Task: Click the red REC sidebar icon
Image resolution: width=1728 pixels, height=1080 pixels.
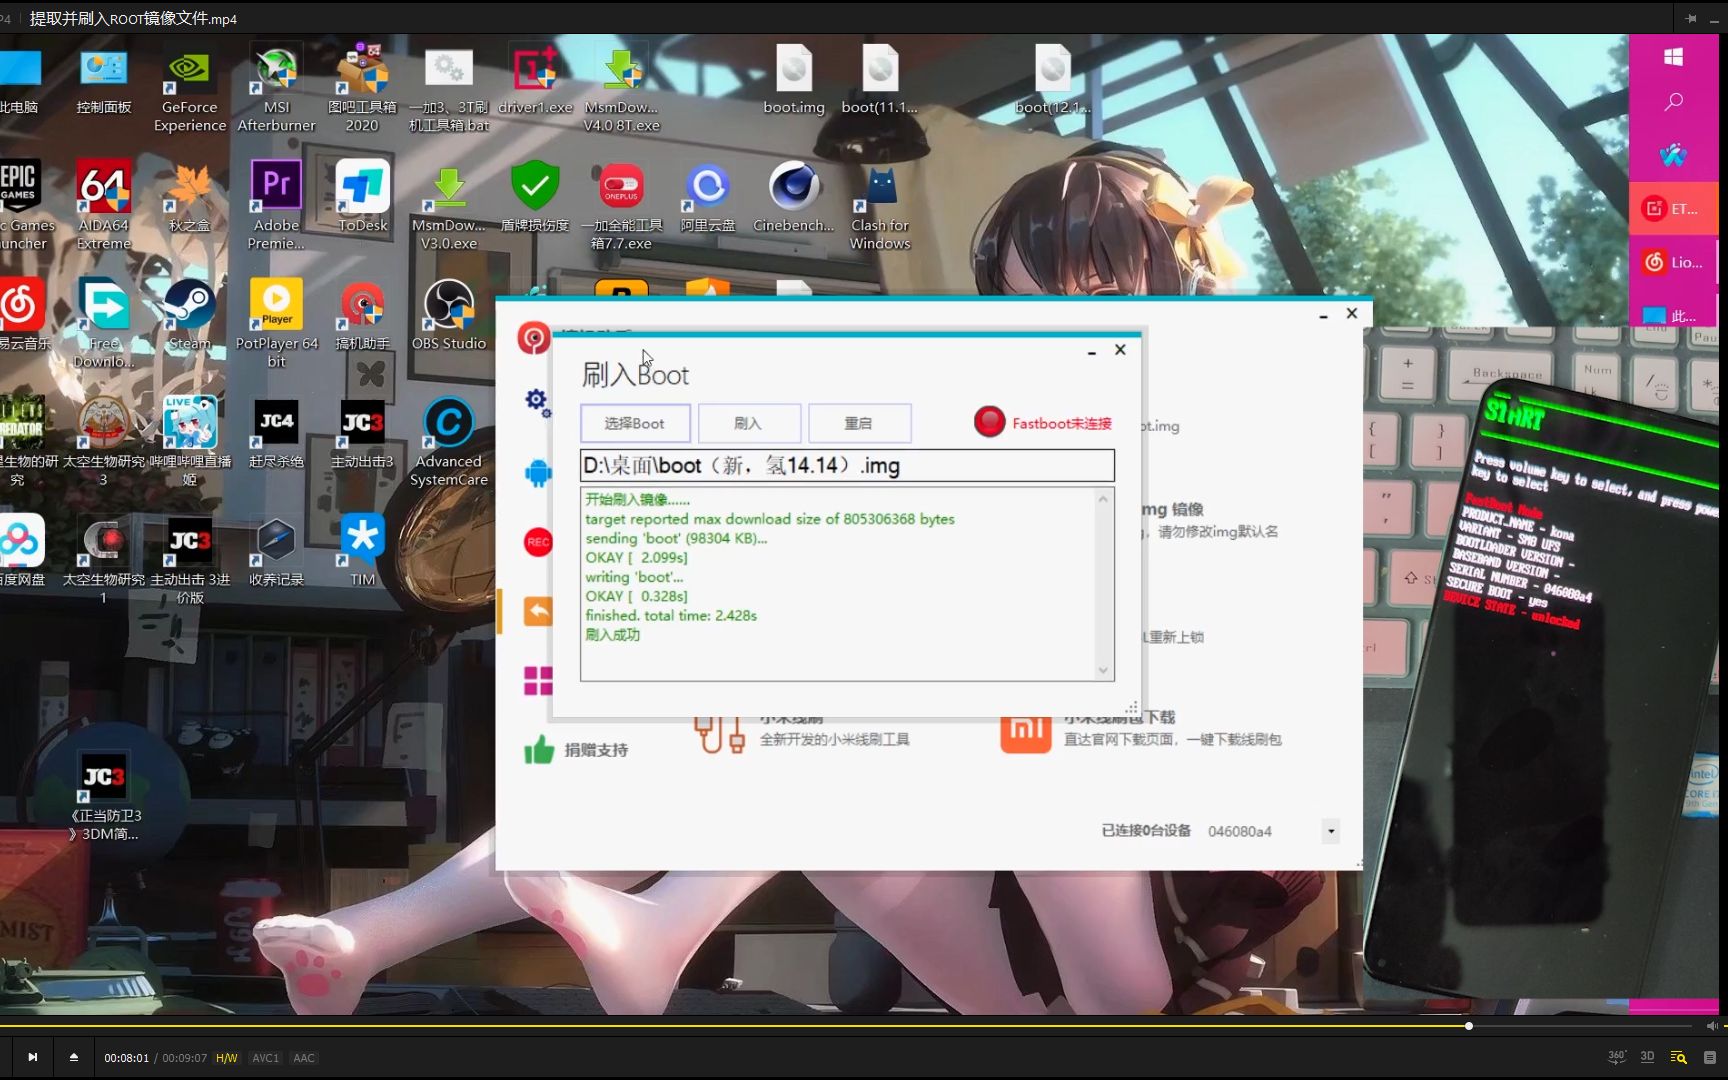Action: 538,542
